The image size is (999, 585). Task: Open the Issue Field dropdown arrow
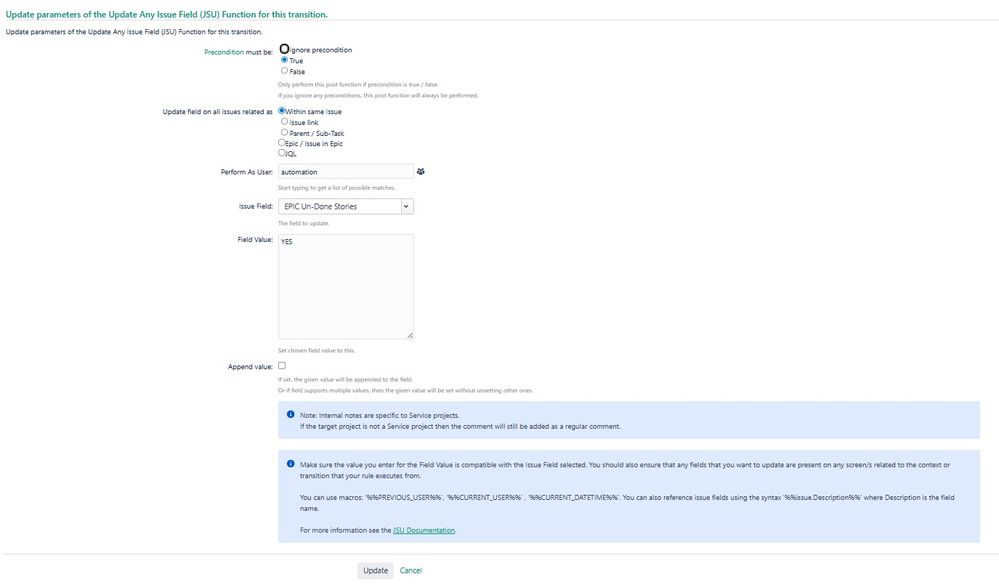(406, 207)
